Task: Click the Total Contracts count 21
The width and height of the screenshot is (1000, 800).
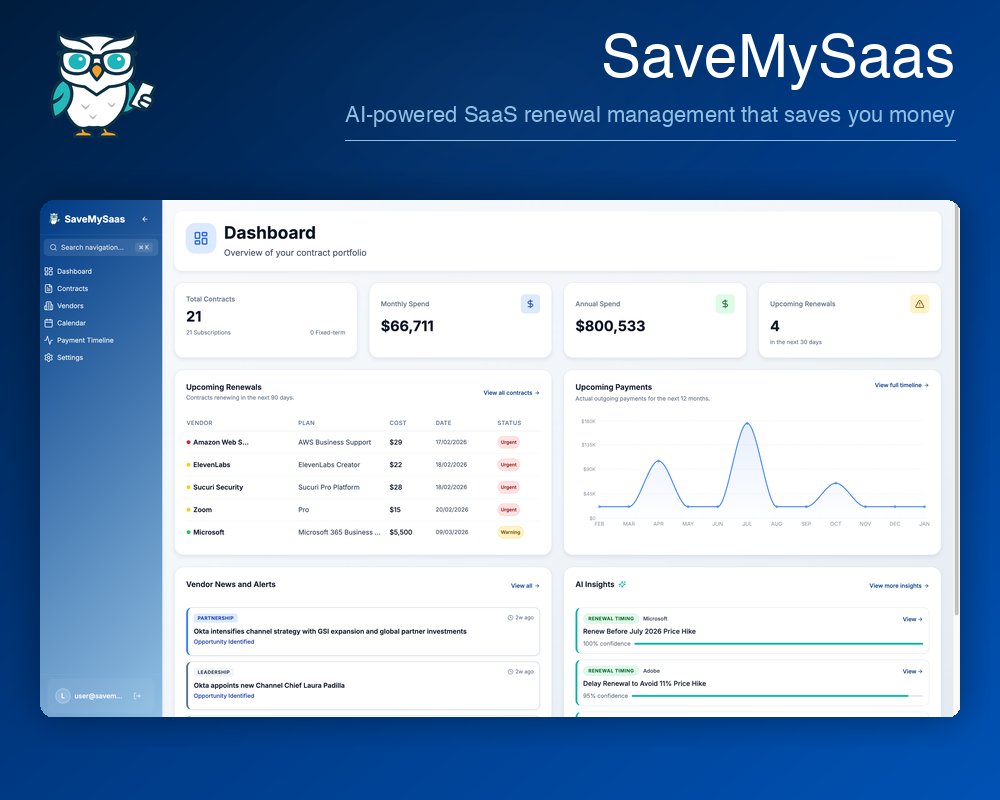Action: pyautogui.click(x=194, y=316)
